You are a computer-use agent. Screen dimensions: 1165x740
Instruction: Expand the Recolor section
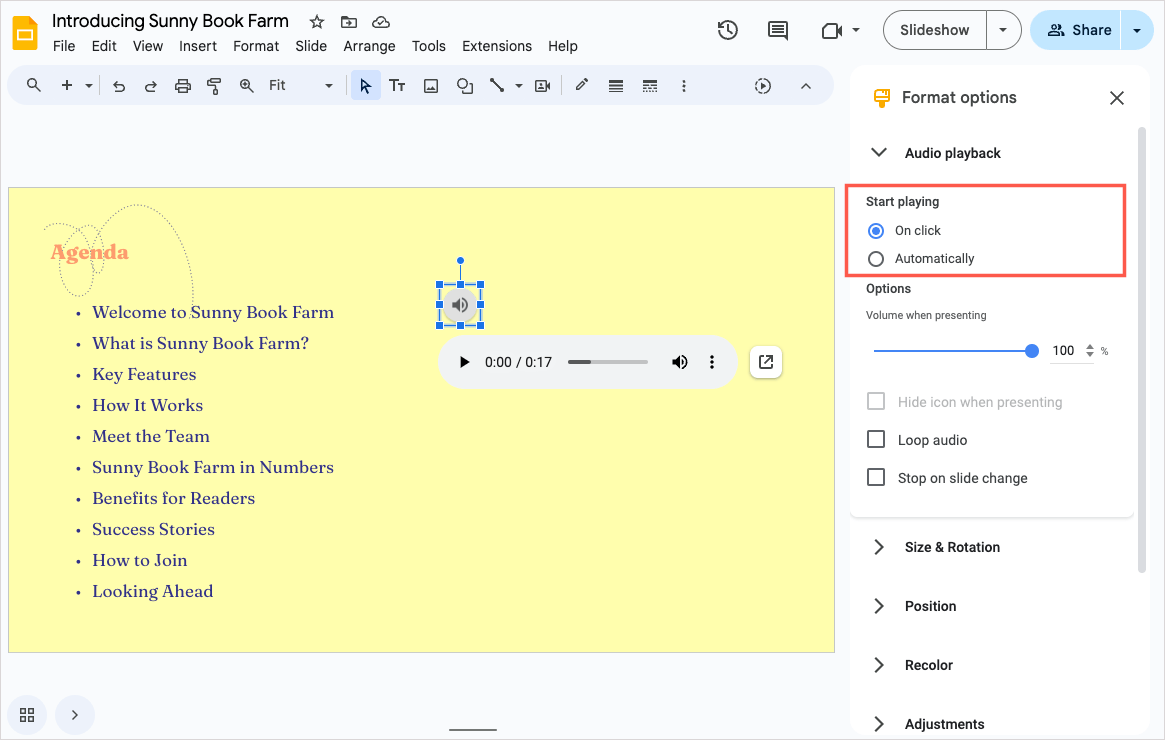(x=879, y=665)
